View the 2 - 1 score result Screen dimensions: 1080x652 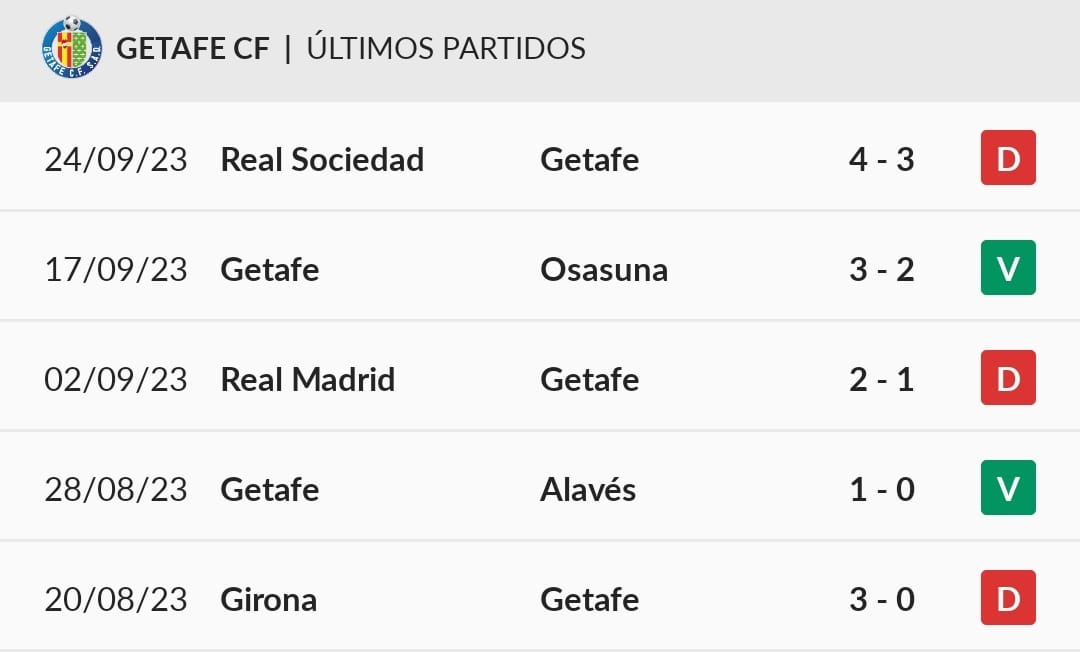pos(882,379)
